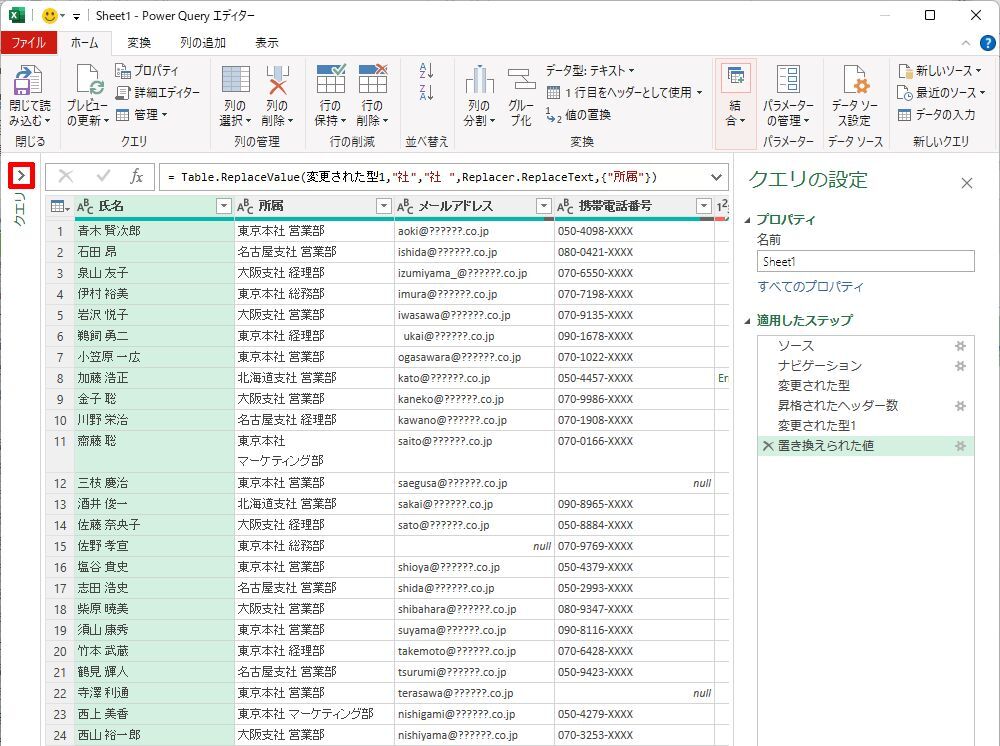Open the すべてのプロパティ link
The height and width of the screenshot is (746, 1000).
click(x=810, y=287)
